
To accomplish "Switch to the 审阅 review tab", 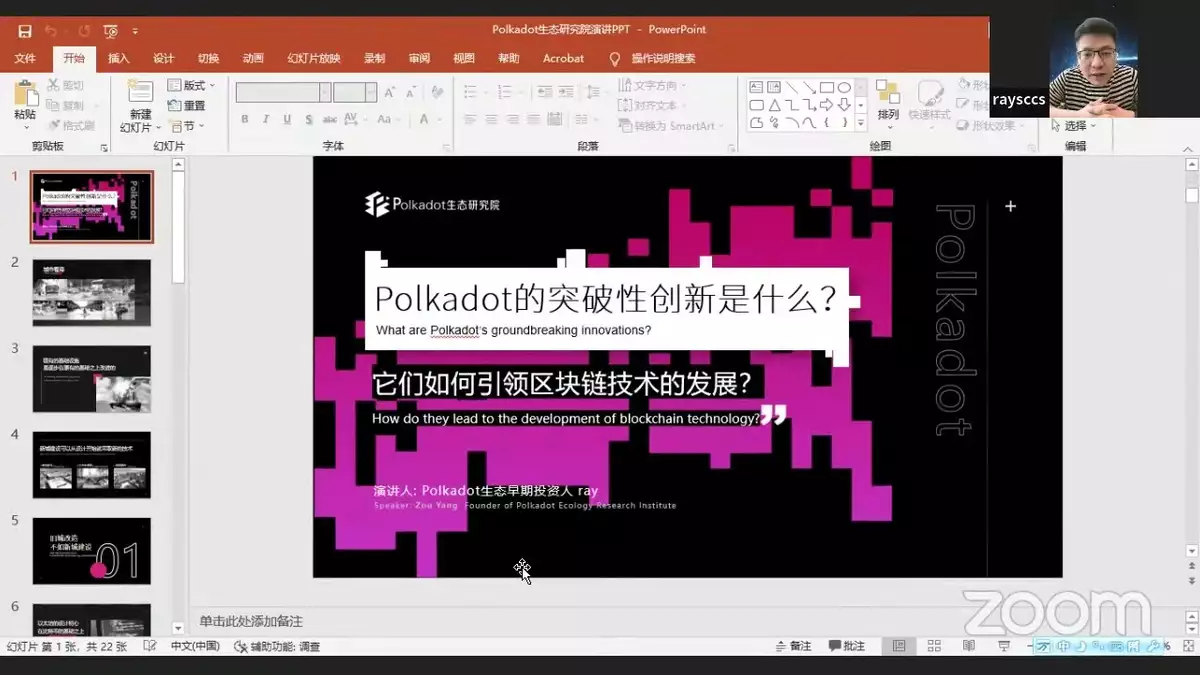I will pos(419,58).
